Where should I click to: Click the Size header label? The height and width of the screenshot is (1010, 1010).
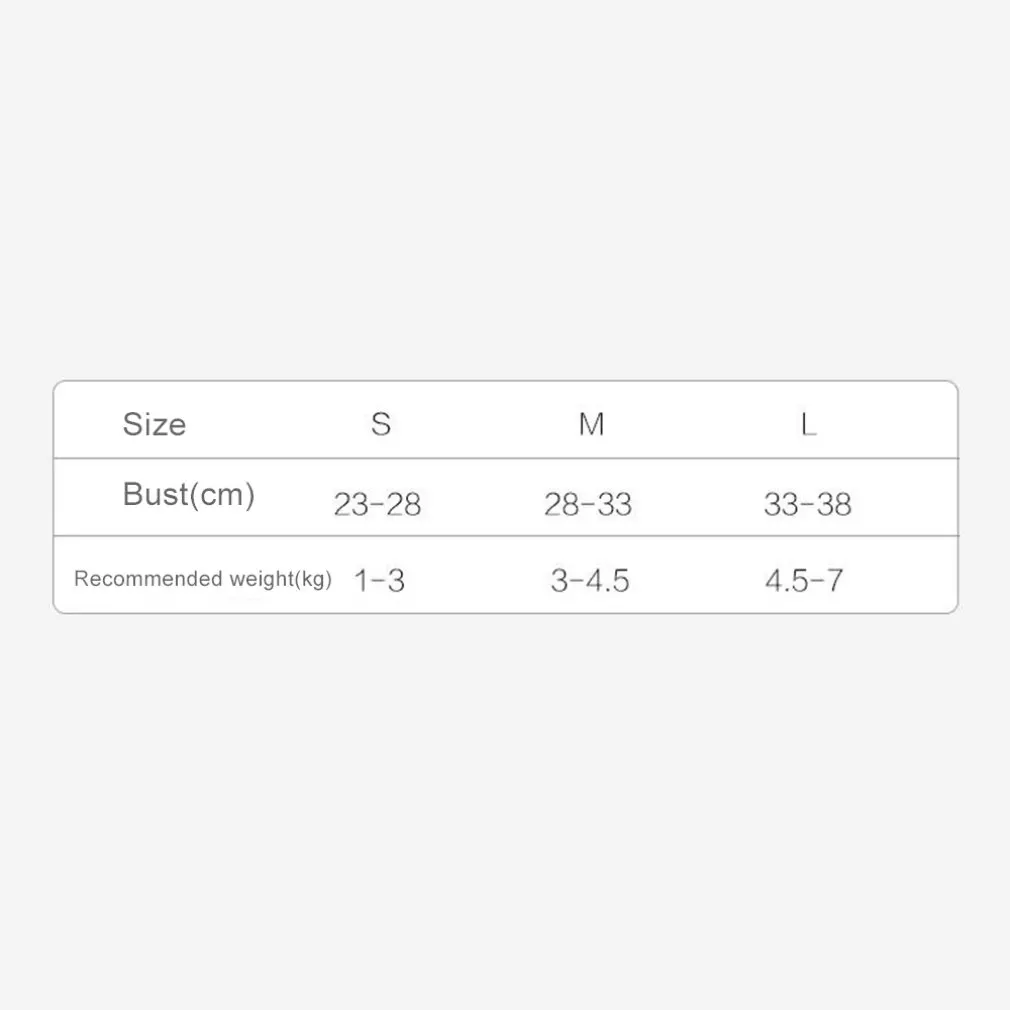pos(154,424)
